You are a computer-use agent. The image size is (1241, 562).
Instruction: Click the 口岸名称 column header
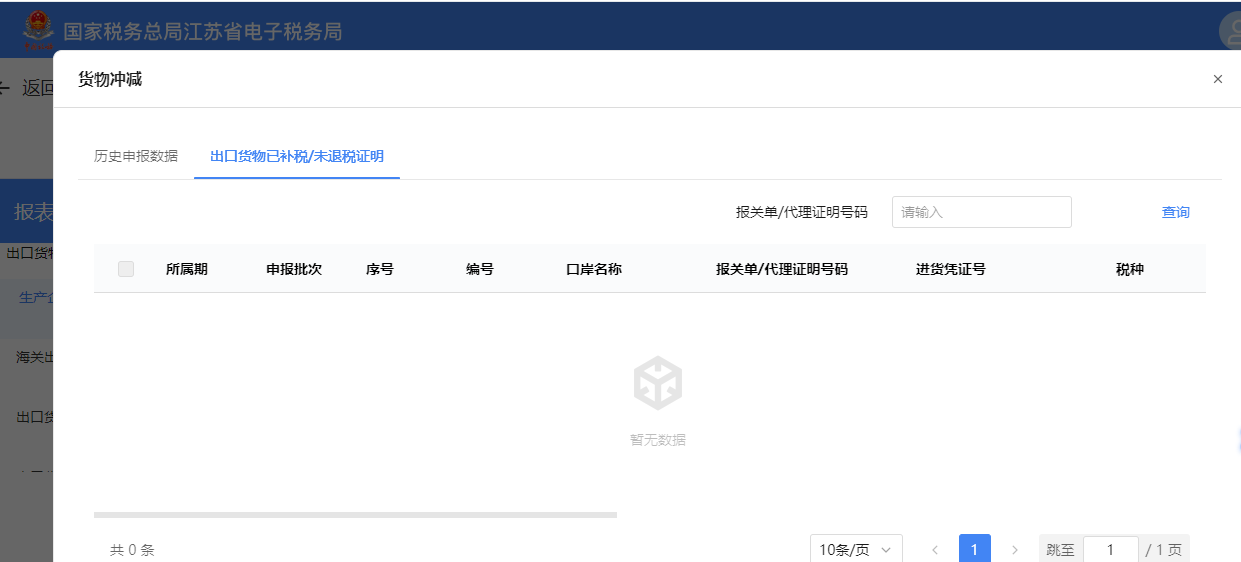tap(594, 269)
